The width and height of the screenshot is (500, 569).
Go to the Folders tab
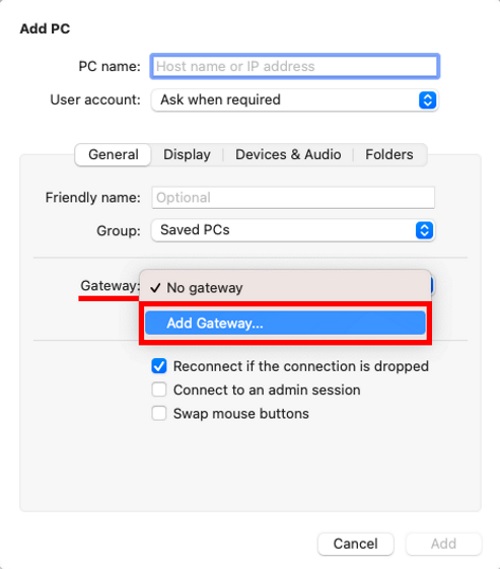click(x=389, y=155)
